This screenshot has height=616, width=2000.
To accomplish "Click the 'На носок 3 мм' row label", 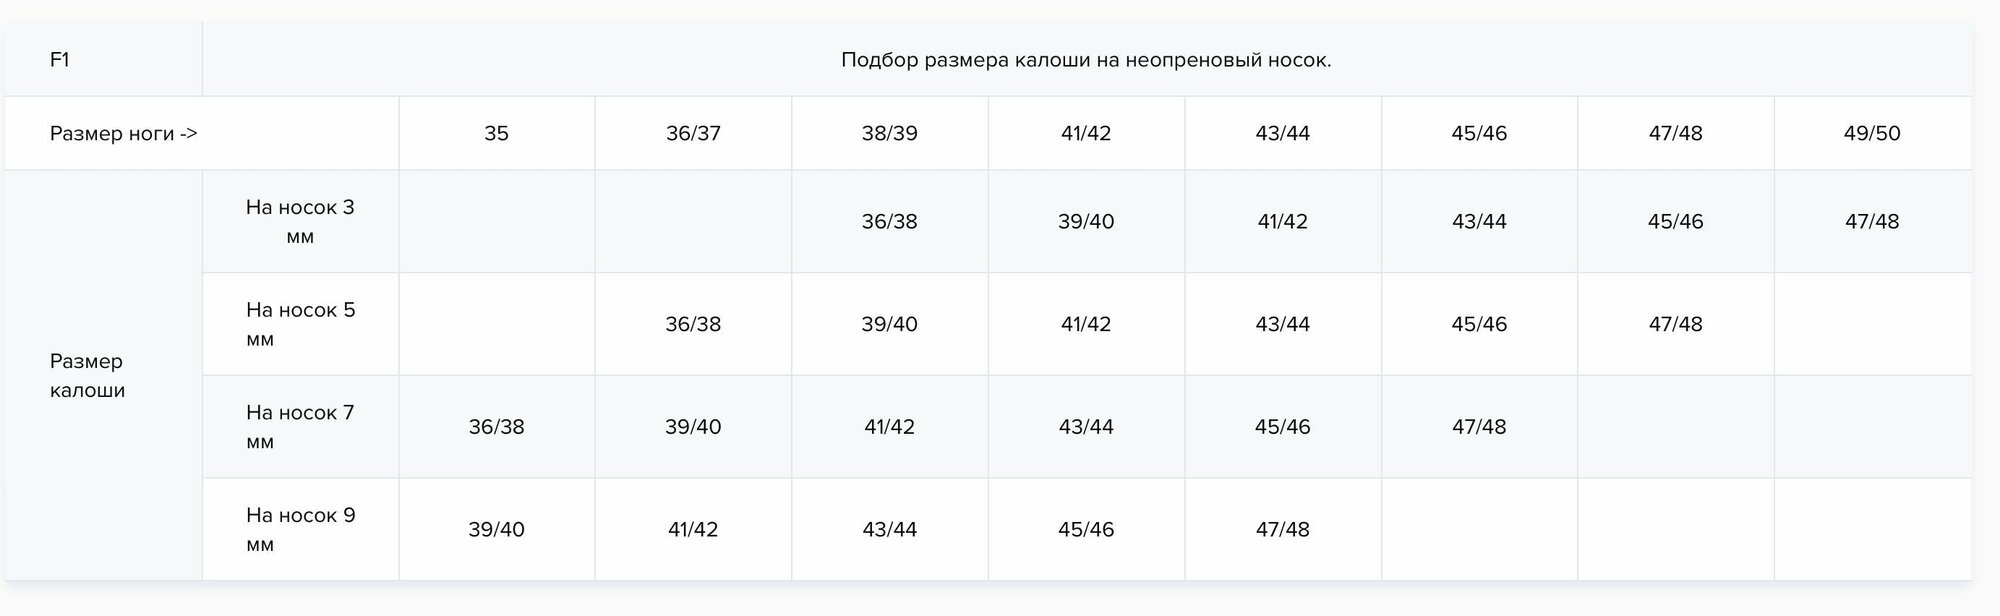I will pyautogui.click(x=300, y=221).
